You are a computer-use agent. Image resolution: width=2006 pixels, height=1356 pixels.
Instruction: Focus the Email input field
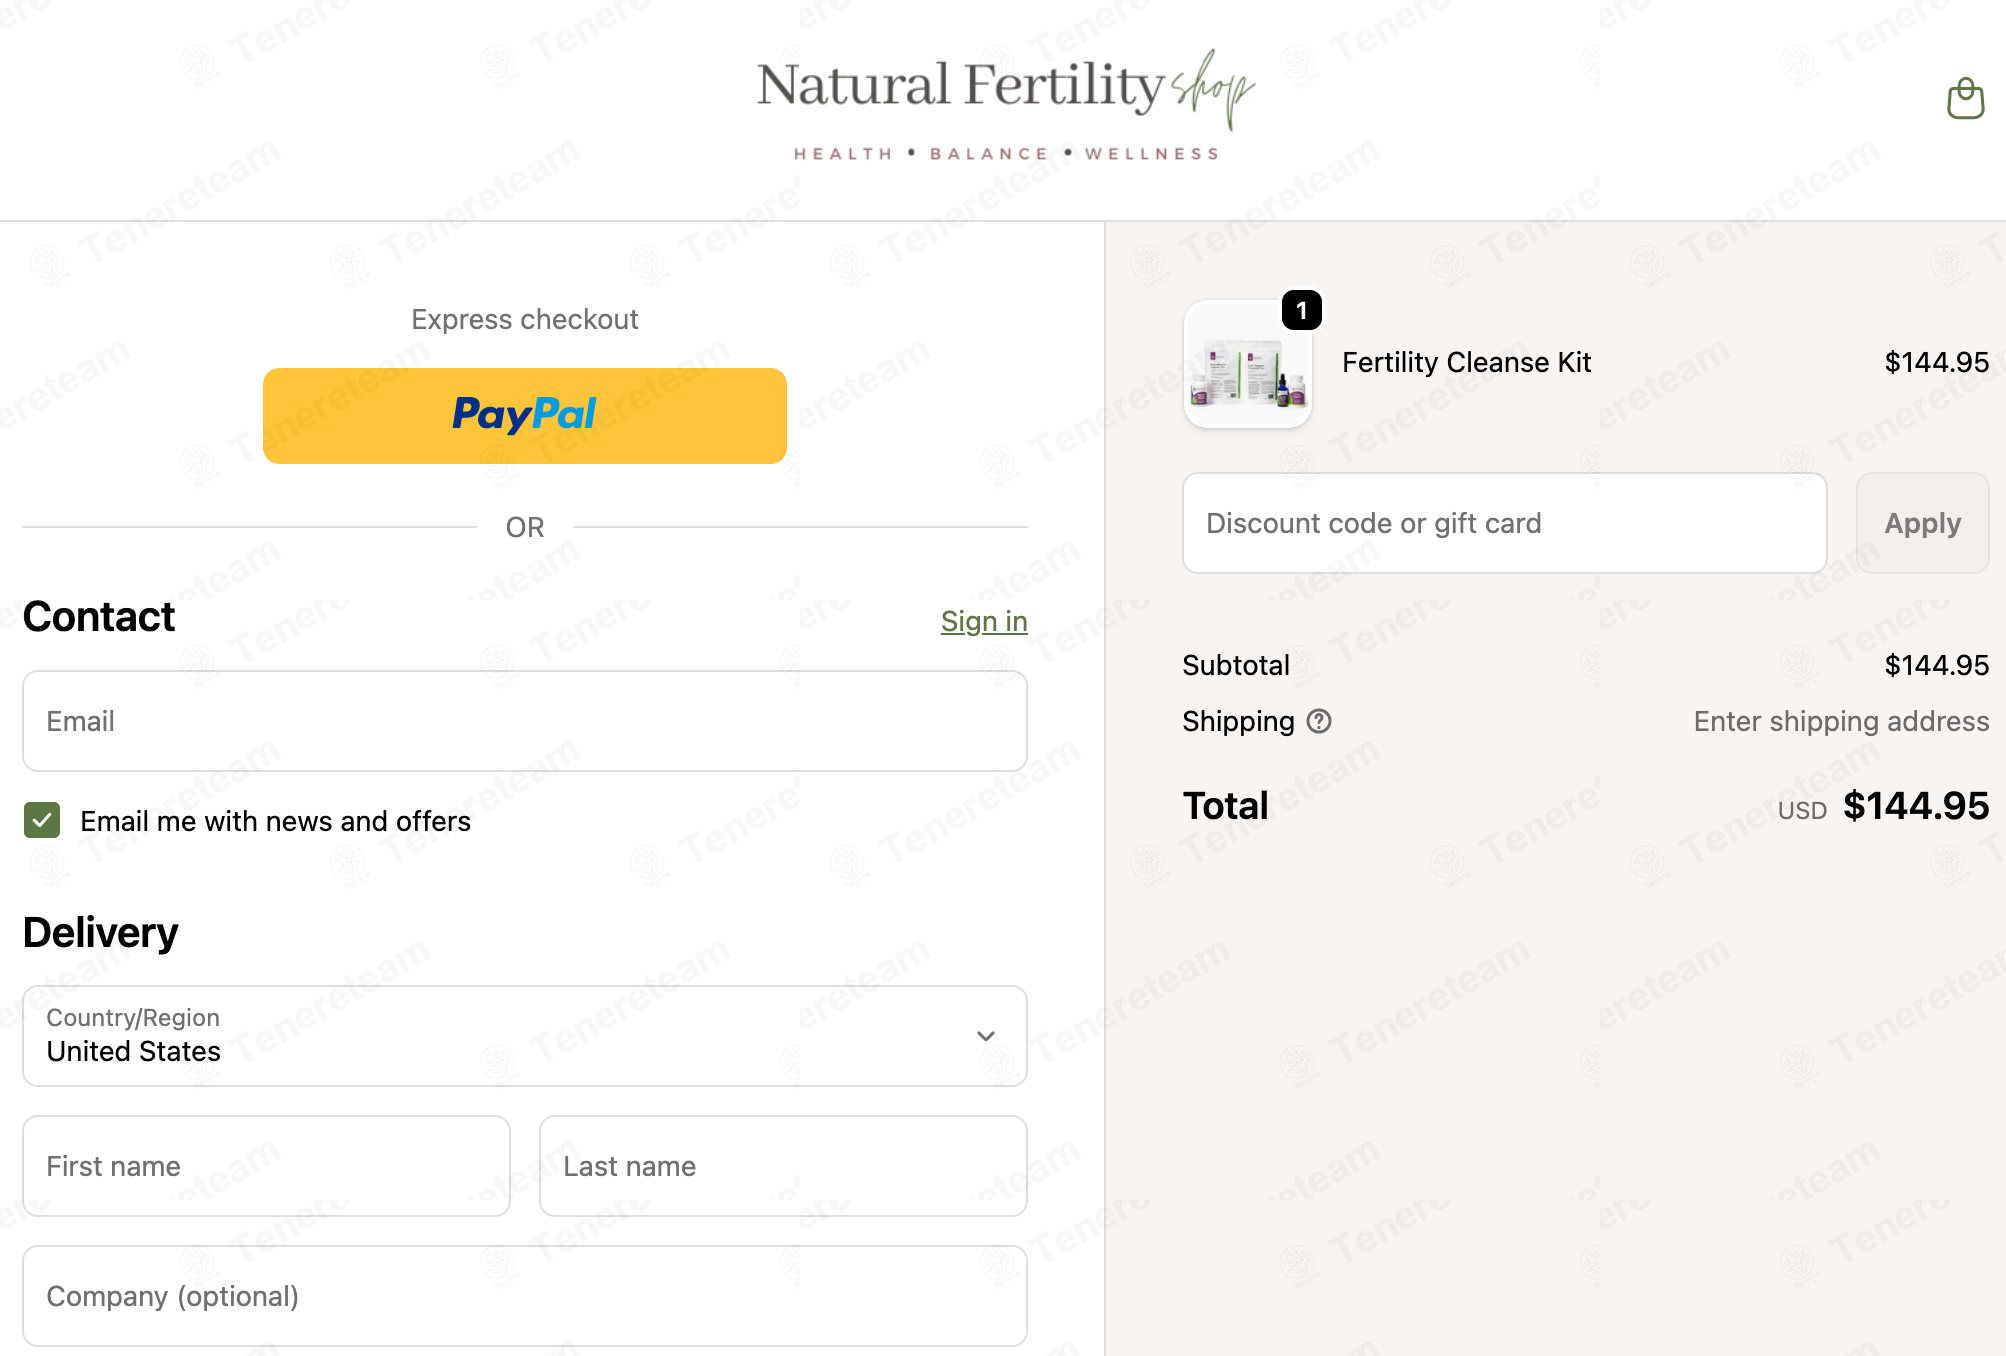525,721
